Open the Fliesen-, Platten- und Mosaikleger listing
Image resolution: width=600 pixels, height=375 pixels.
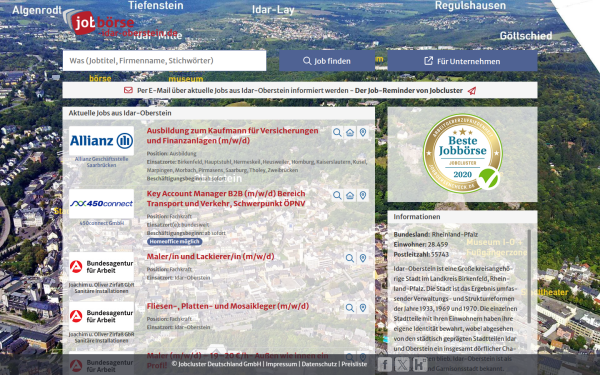coord(228,306)
